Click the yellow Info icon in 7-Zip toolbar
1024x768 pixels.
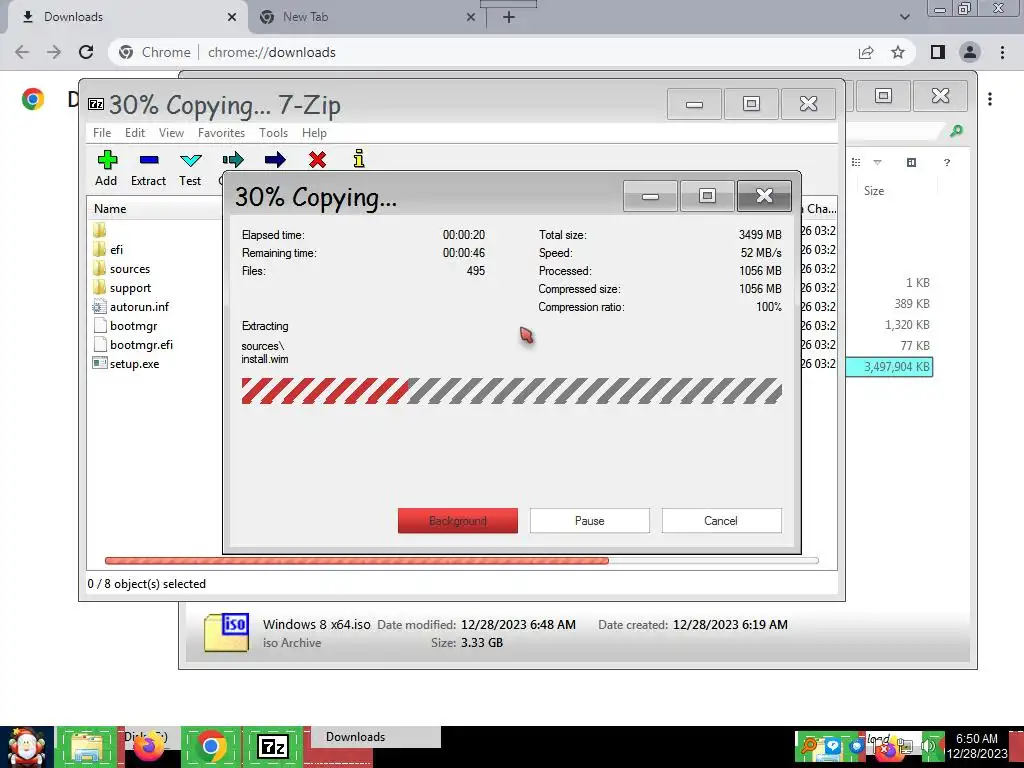click(x=359, y=159)
